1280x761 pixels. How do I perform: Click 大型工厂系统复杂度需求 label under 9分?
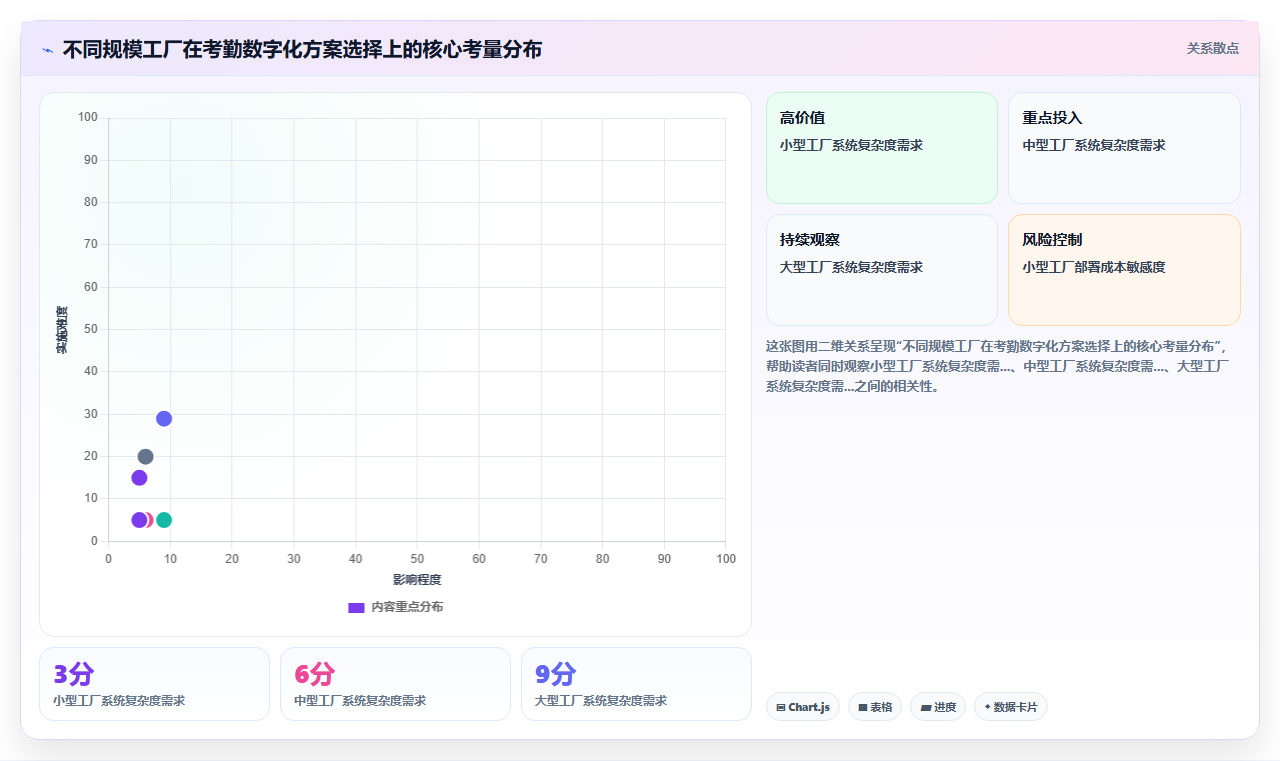pyautogui.click(x=601, y=701)
